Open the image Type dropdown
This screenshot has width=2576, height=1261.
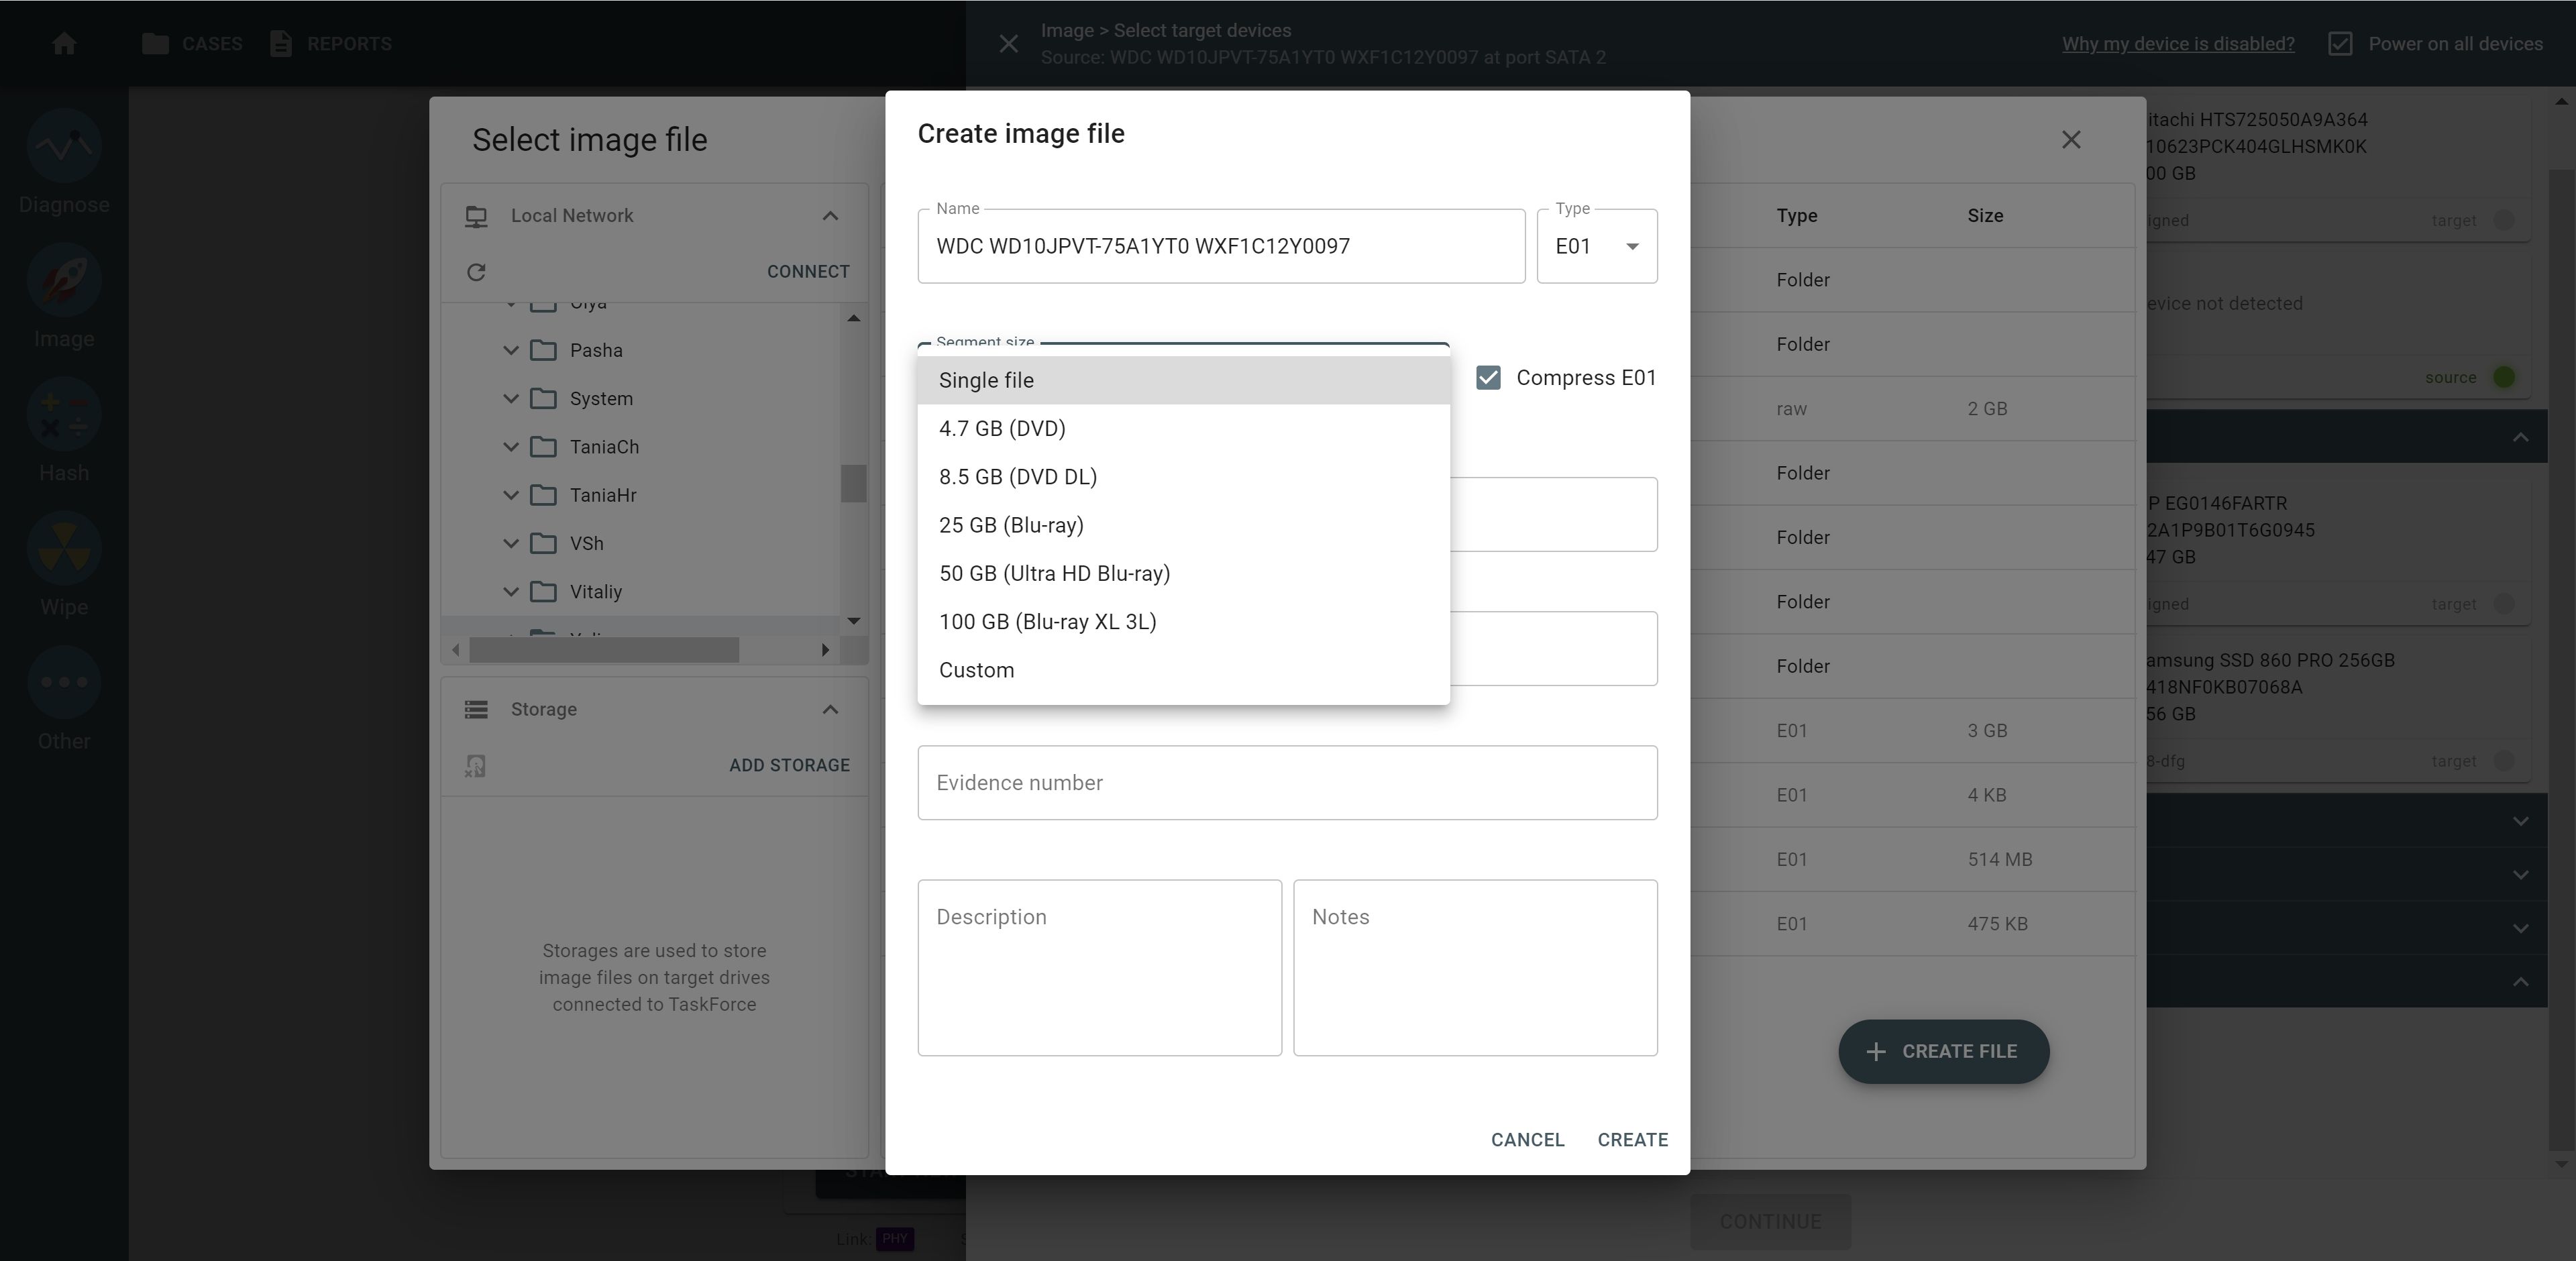coord(1597,246)
